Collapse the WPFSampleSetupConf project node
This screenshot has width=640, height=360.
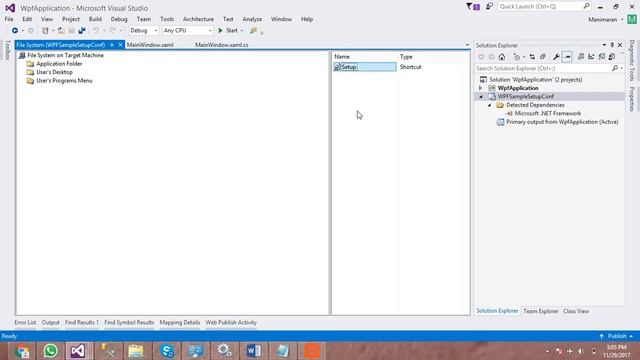pyautogui.click(x=481, y=97)
